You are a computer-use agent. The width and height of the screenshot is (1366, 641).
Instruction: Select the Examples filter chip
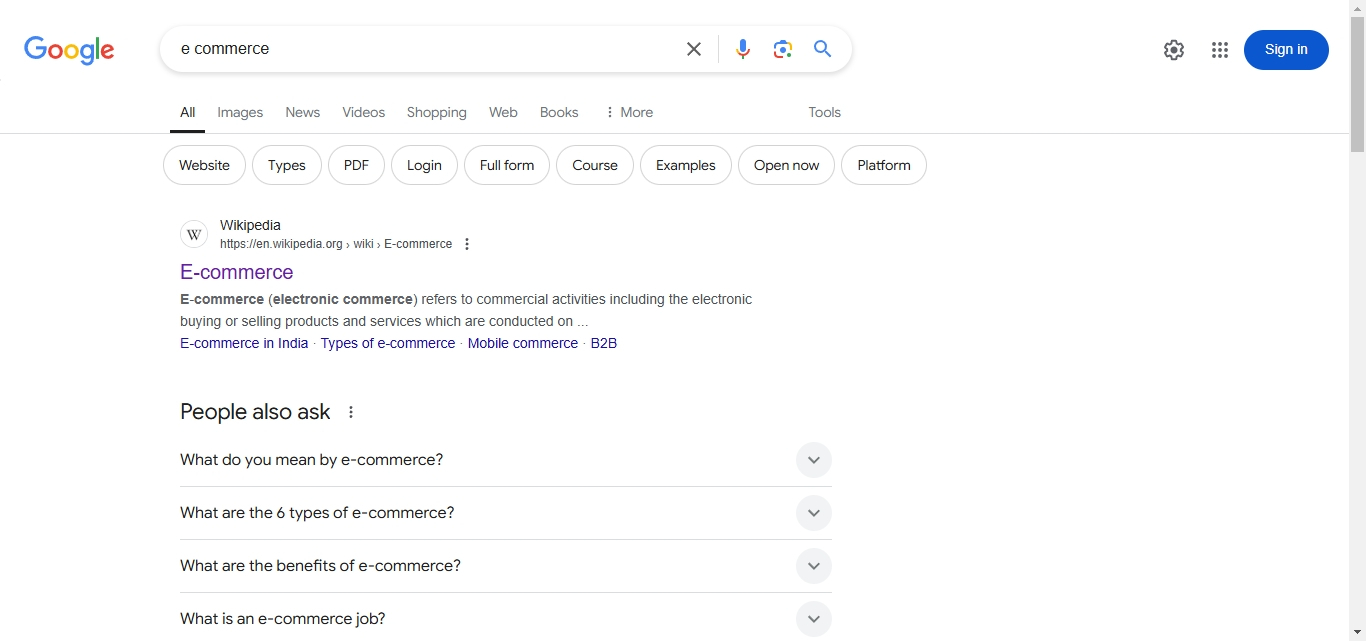click(x=686, y=165)
